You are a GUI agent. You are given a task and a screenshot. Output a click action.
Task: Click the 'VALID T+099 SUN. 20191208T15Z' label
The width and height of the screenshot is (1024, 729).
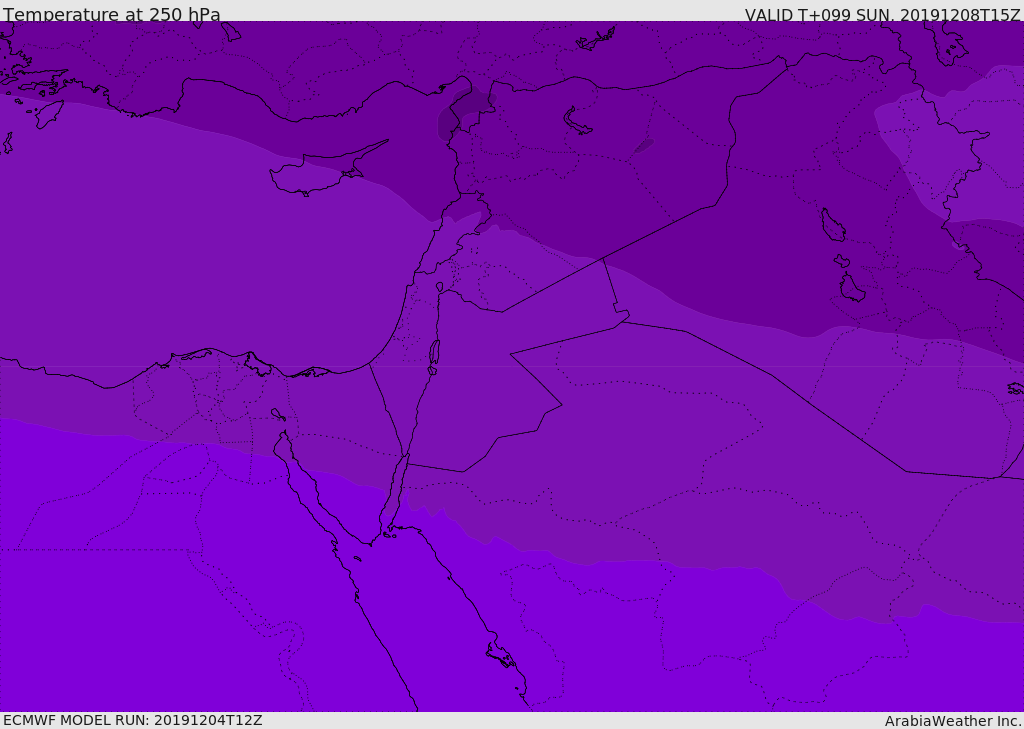pos(882,14)
